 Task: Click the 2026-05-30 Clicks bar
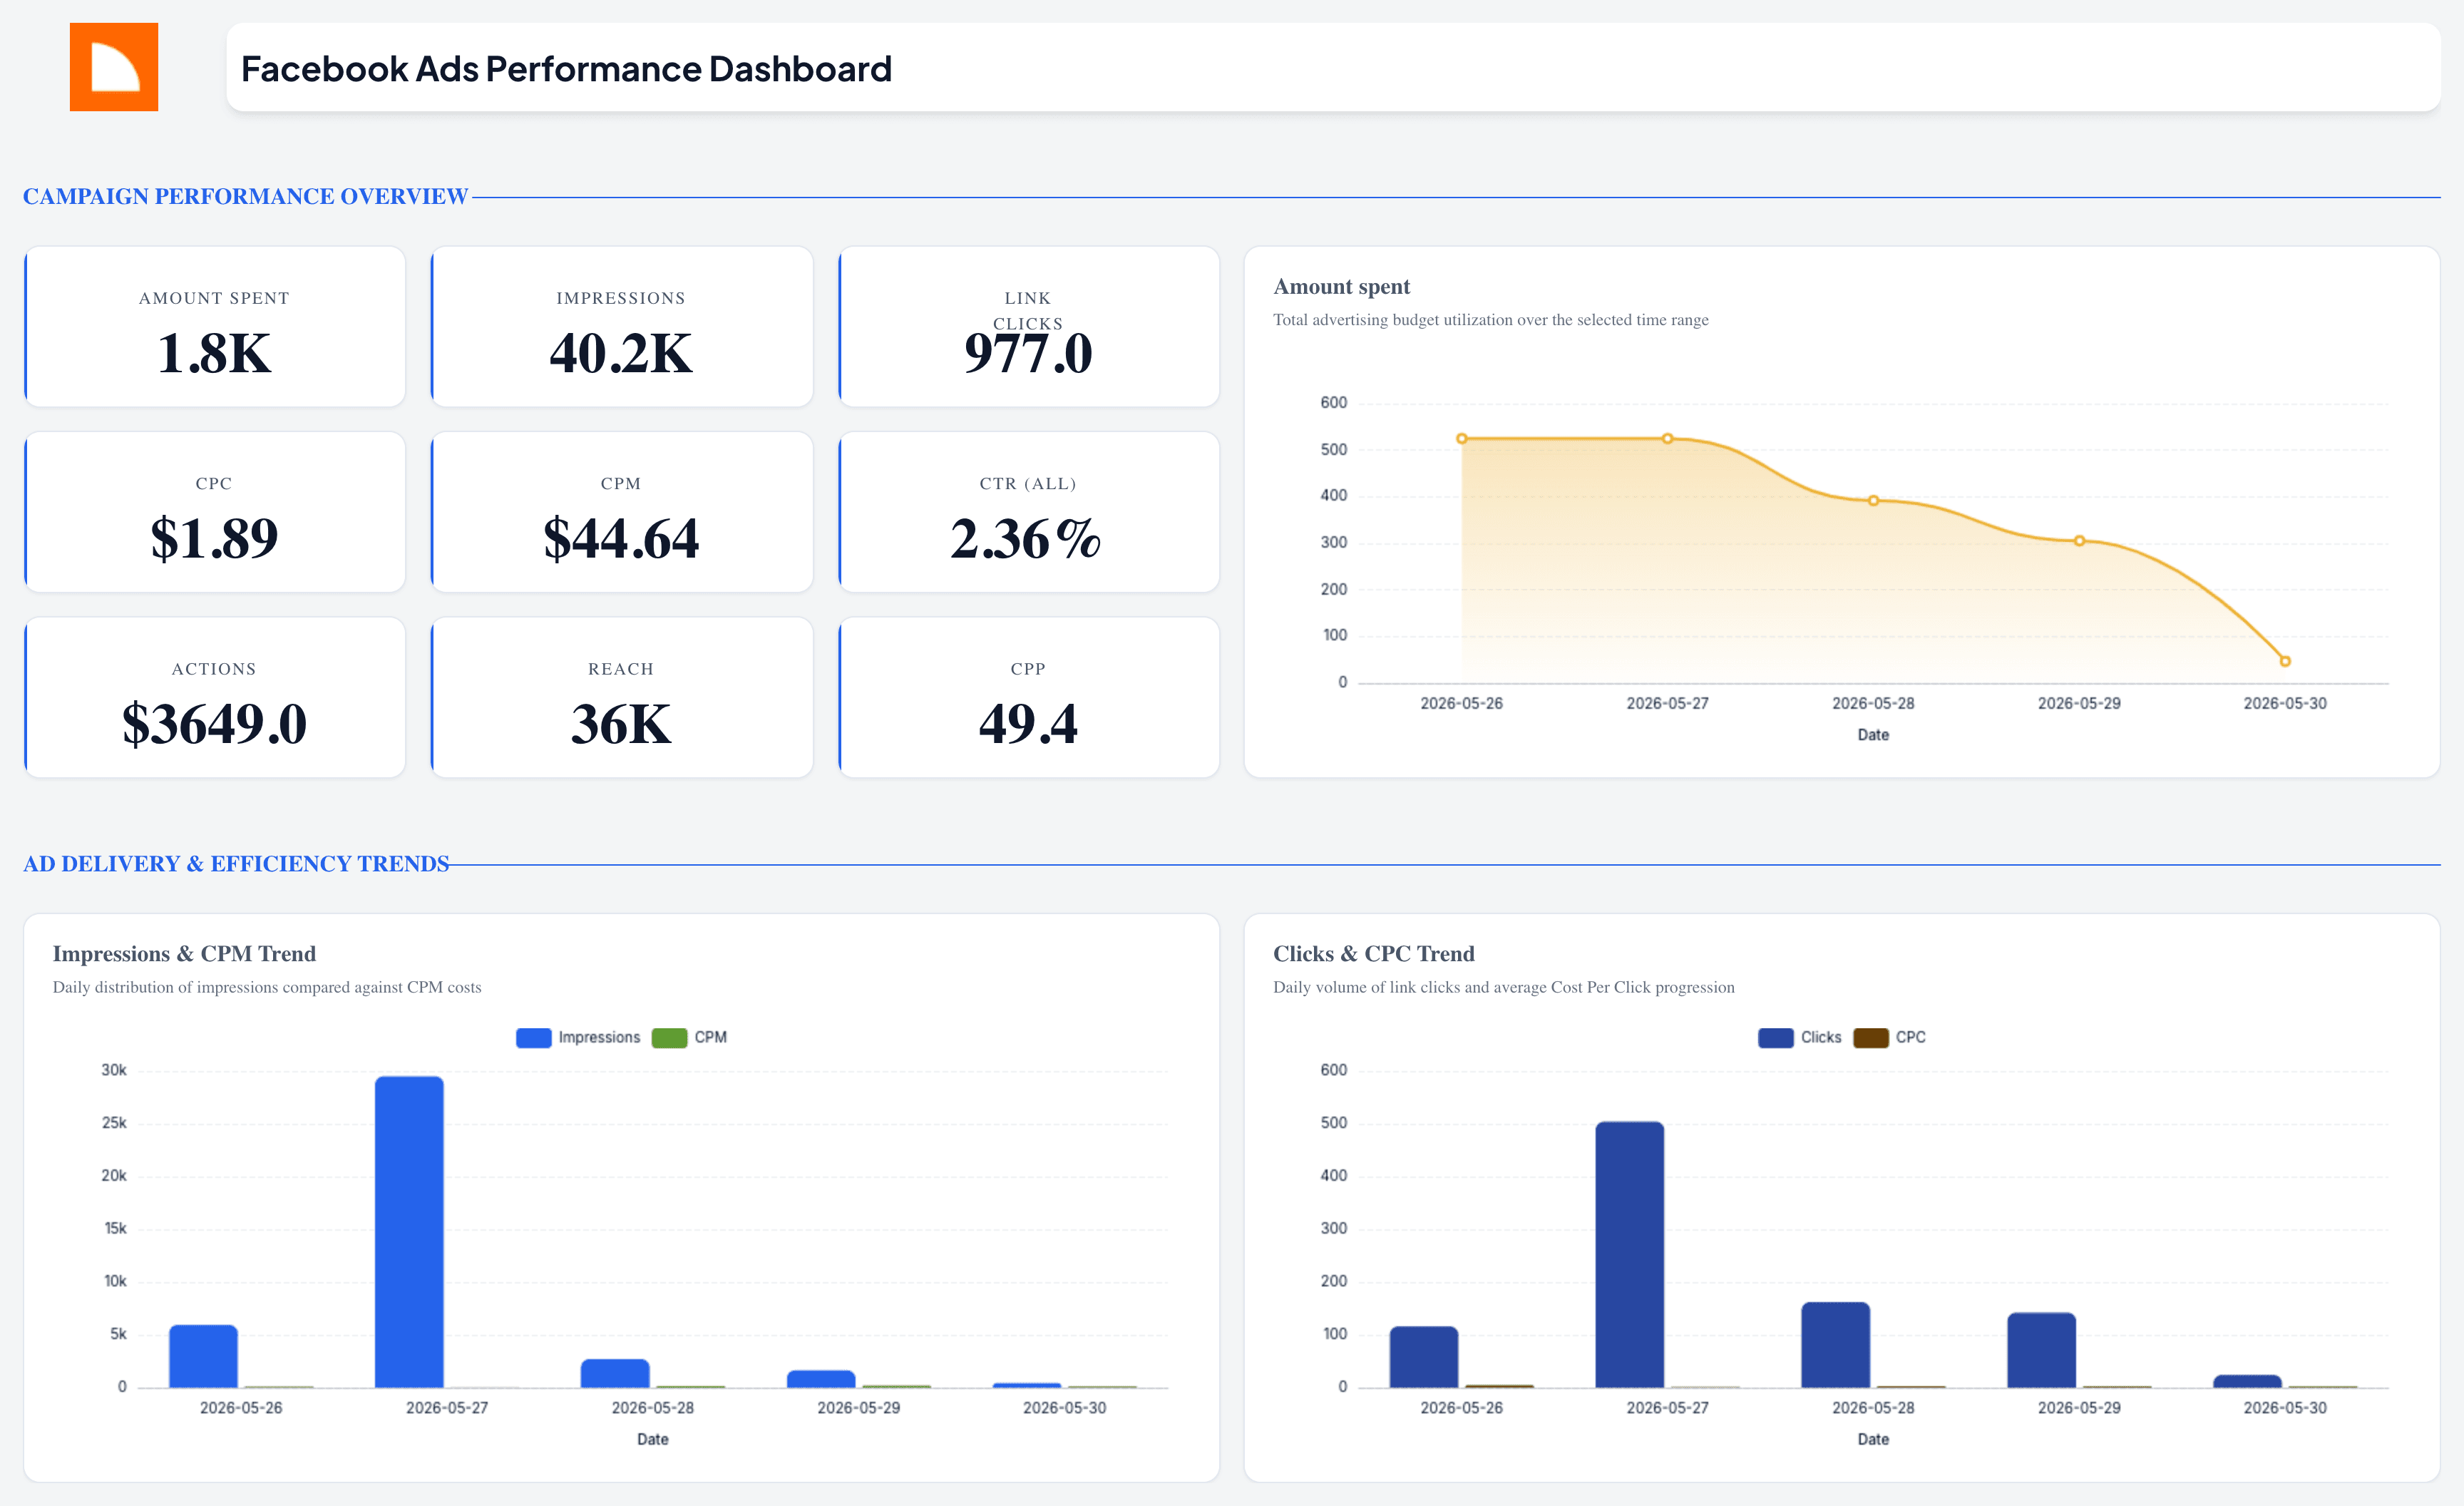pos(2248,1382)
